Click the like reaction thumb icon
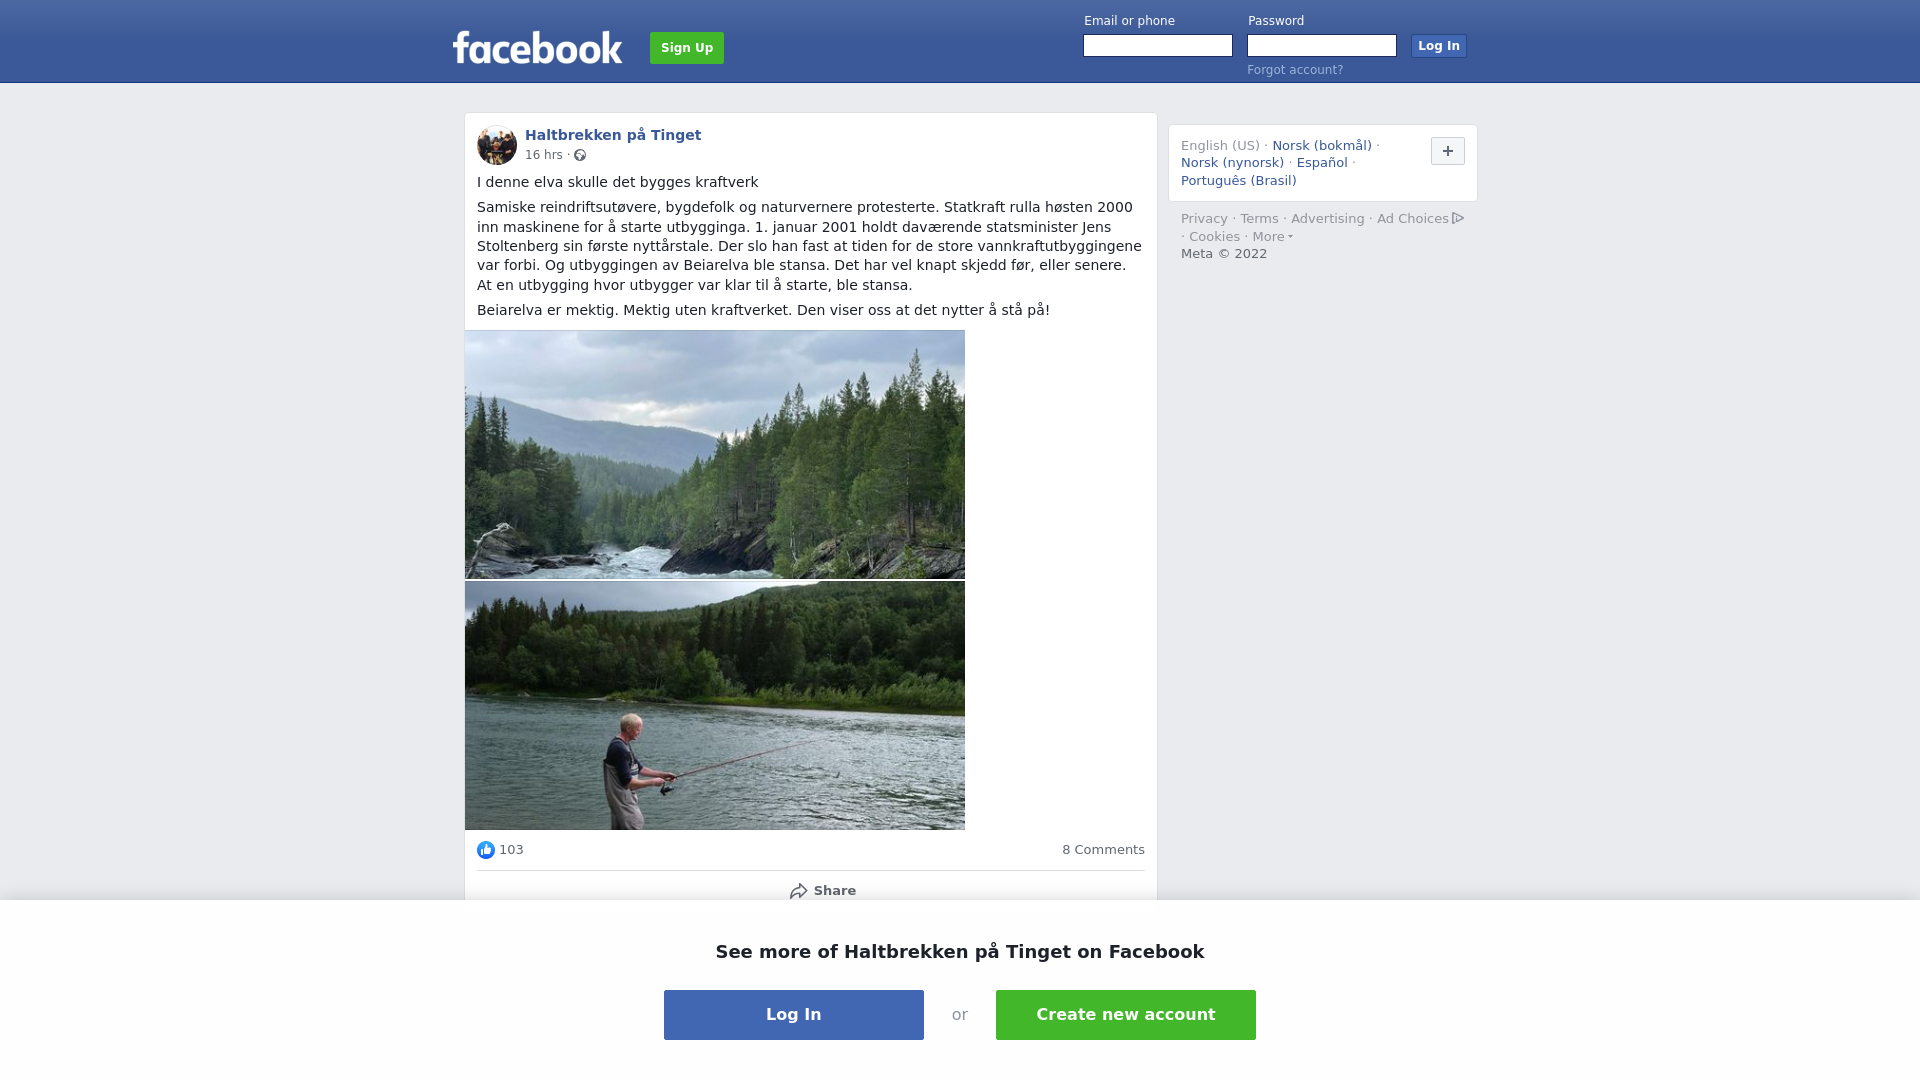The height and width of the screenshot is (1080, 1920). (486, 850)
